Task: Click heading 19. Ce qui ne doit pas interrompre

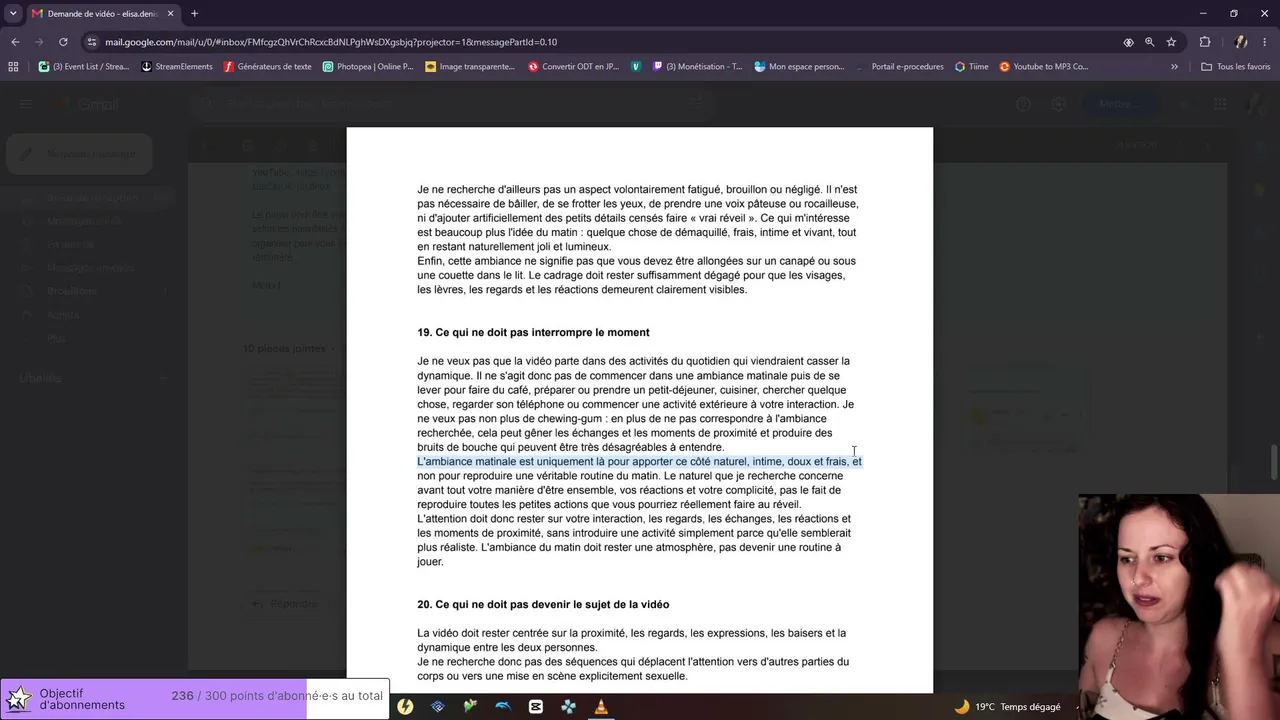Action: click(533, 332)
